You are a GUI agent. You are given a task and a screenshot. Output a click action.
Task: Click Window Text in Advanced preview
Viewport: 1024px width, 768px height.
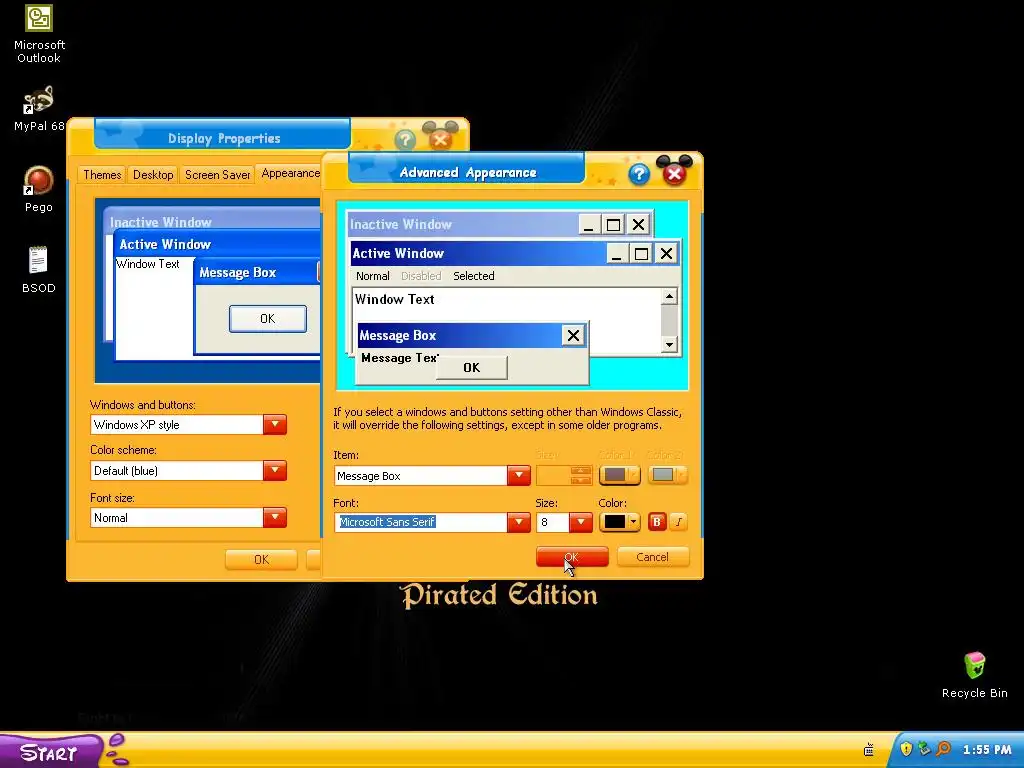[394, 300]
